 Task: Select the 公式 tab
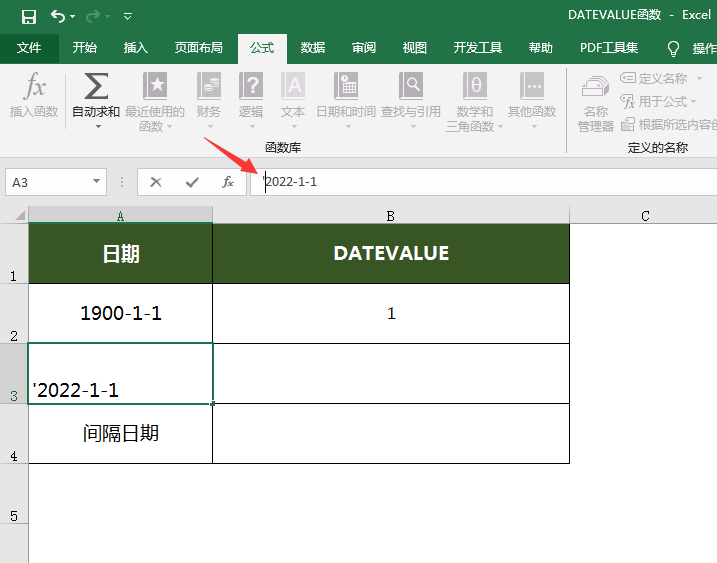pyautogui.click(x=262, y=48)
